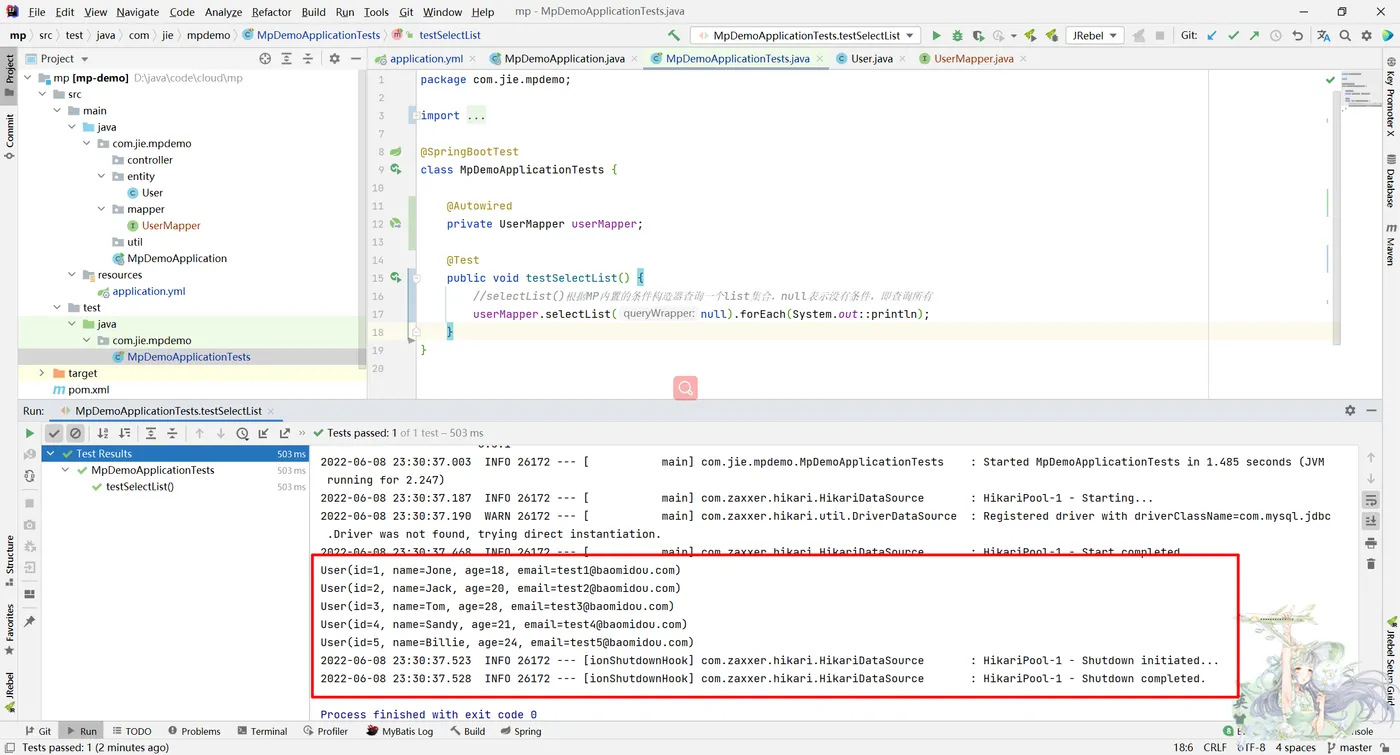This screenshot has height=755, width=1400.
Task: Click the Build Project hammer icon
Action: tap(673, 35)
